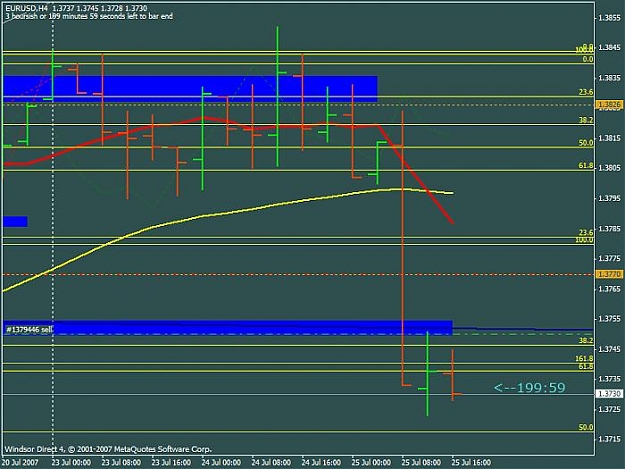Select the orange dashed line at 1.3770
Image resolution: width=625 pixels, height=469 pixels.
298,275
